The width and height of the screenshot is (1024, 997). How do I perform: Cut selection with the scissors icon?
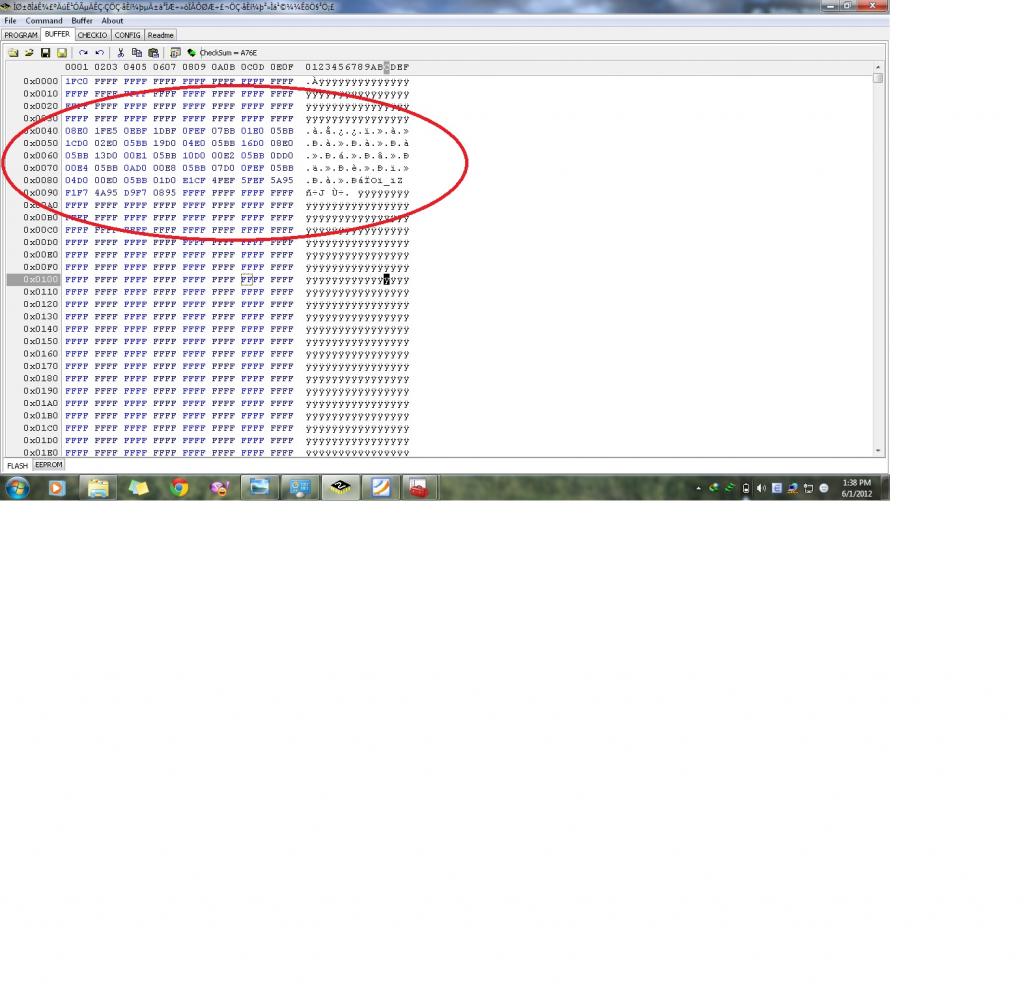coord(120,53)
